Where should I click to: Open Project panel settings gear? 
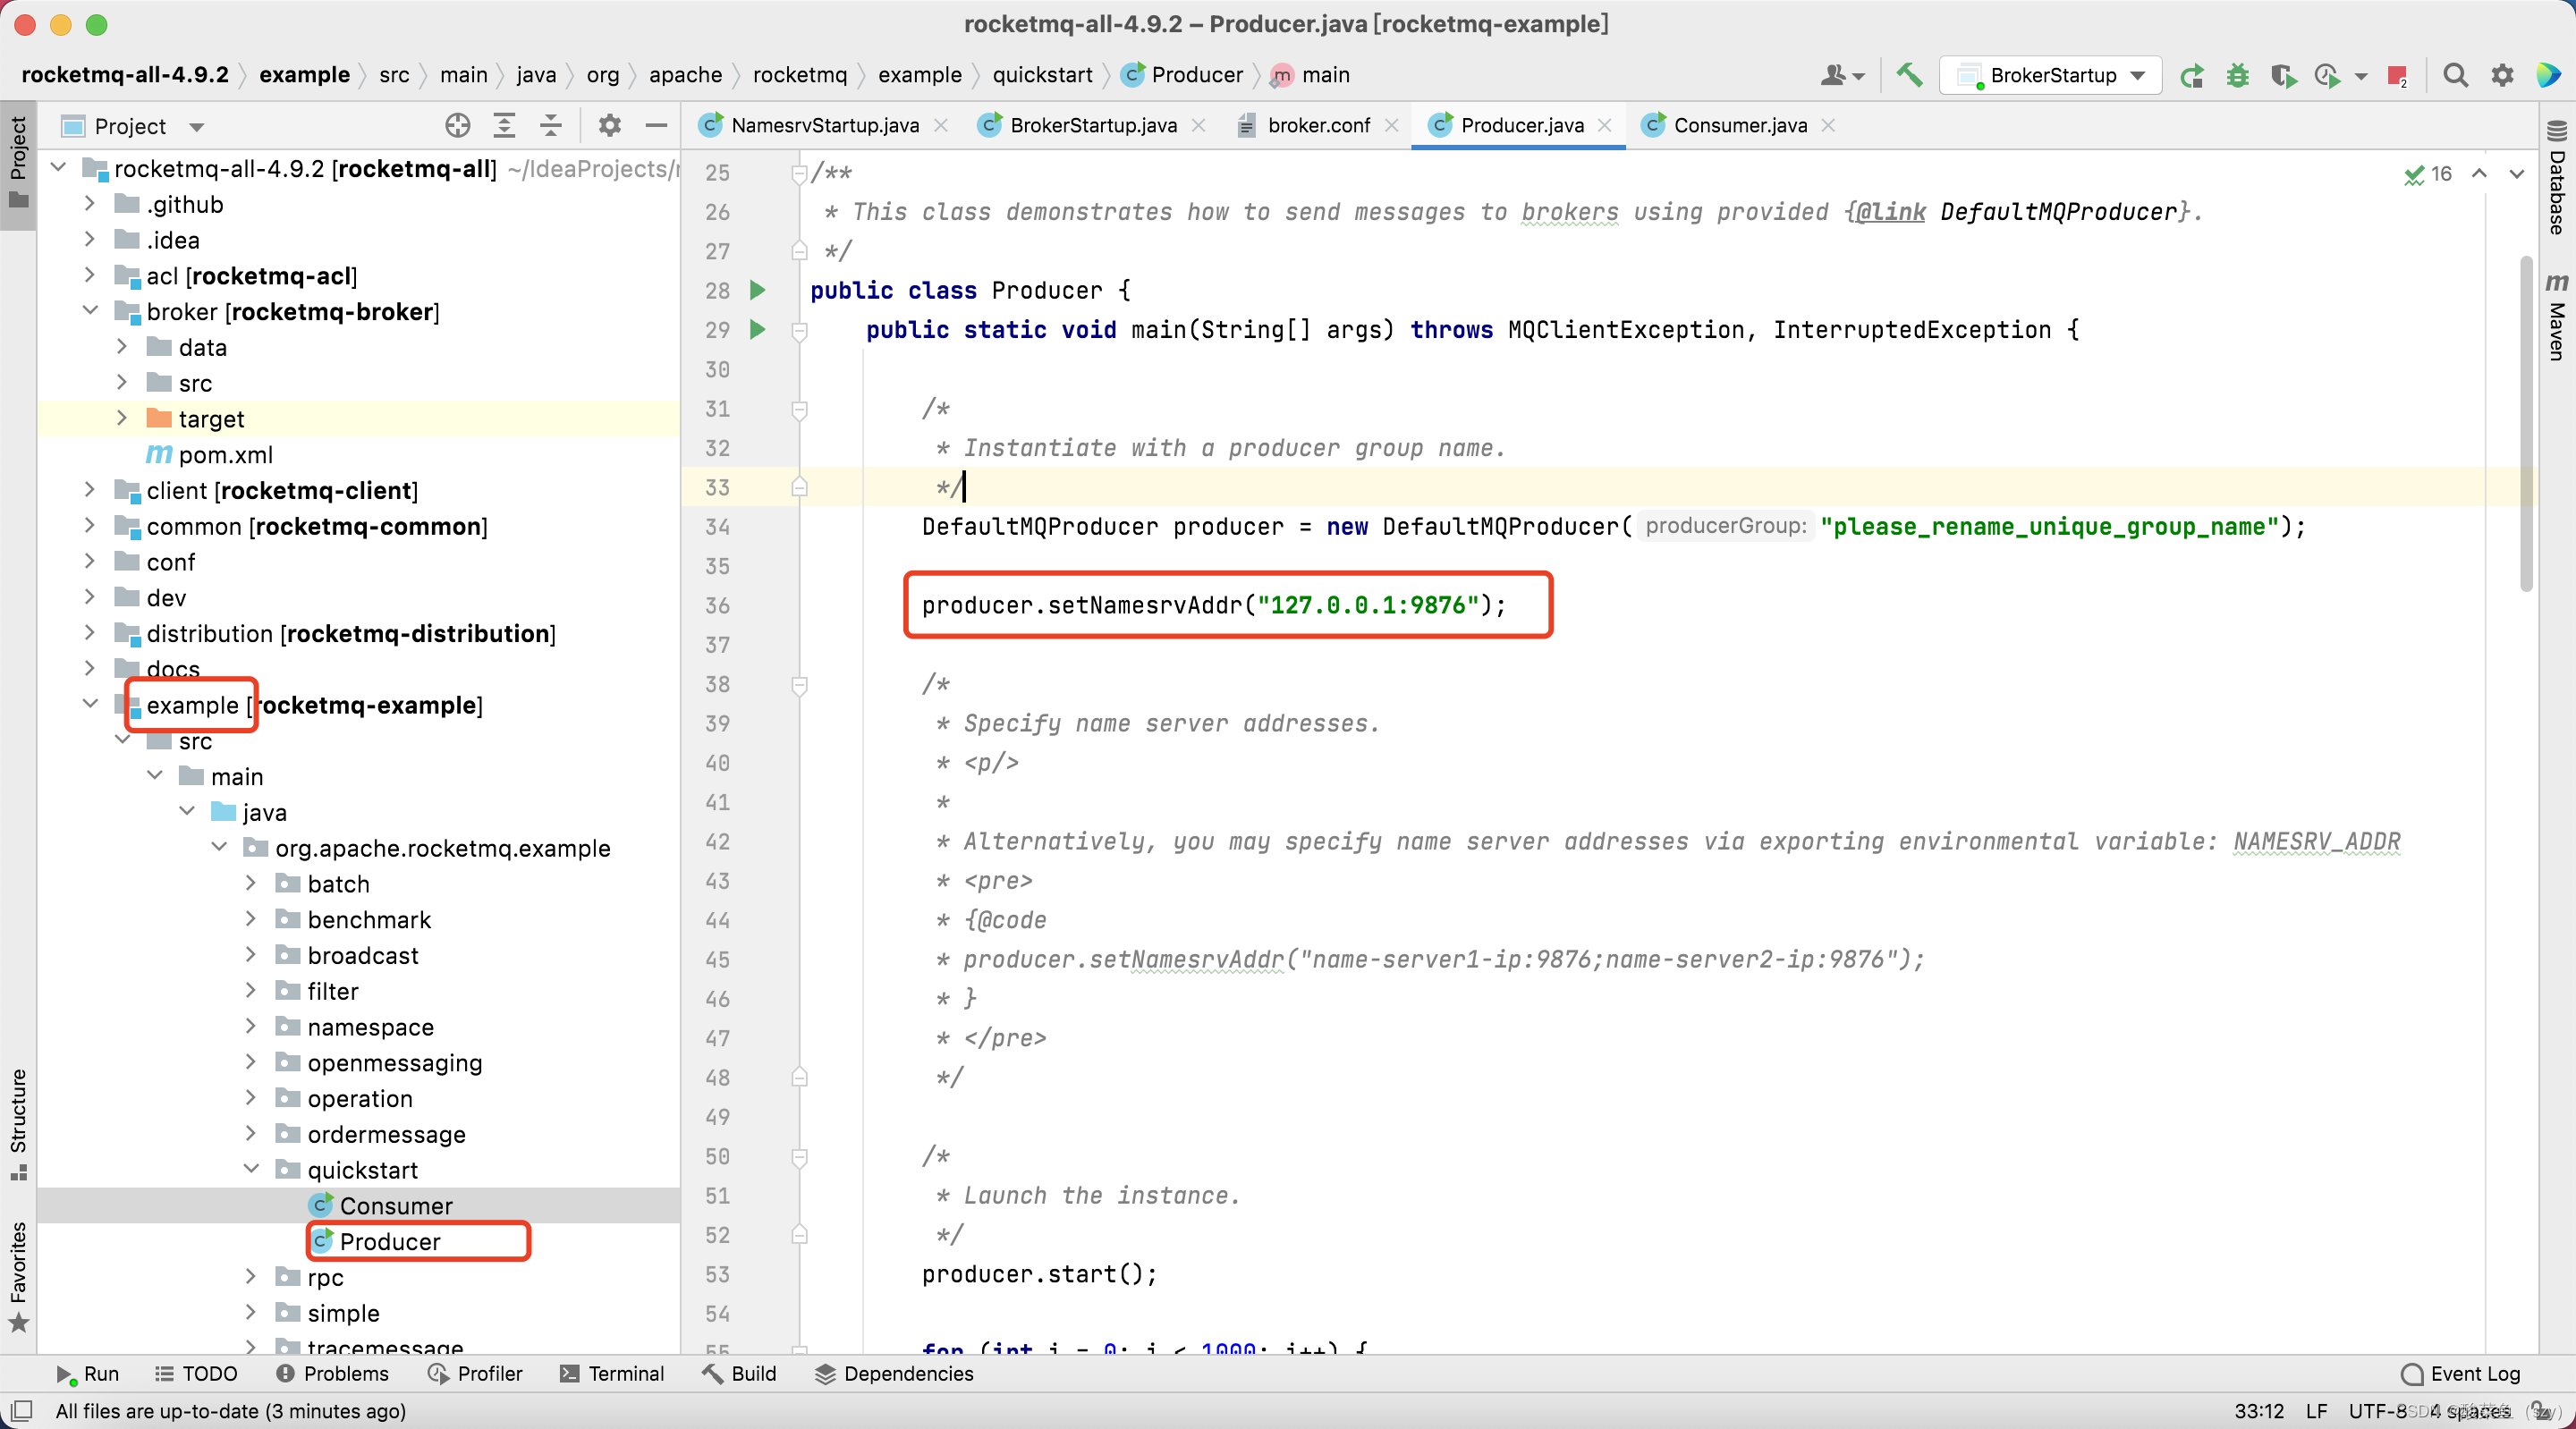(x=609, y=126)
